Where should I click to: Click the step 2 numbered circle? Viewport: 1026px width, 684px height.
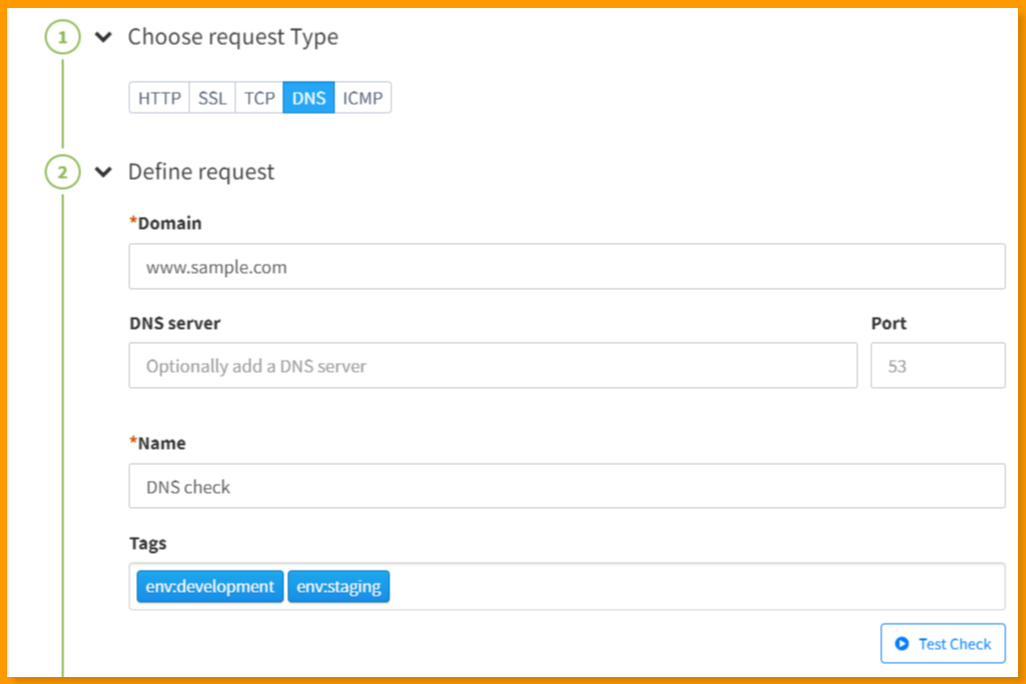pos(62,171)
